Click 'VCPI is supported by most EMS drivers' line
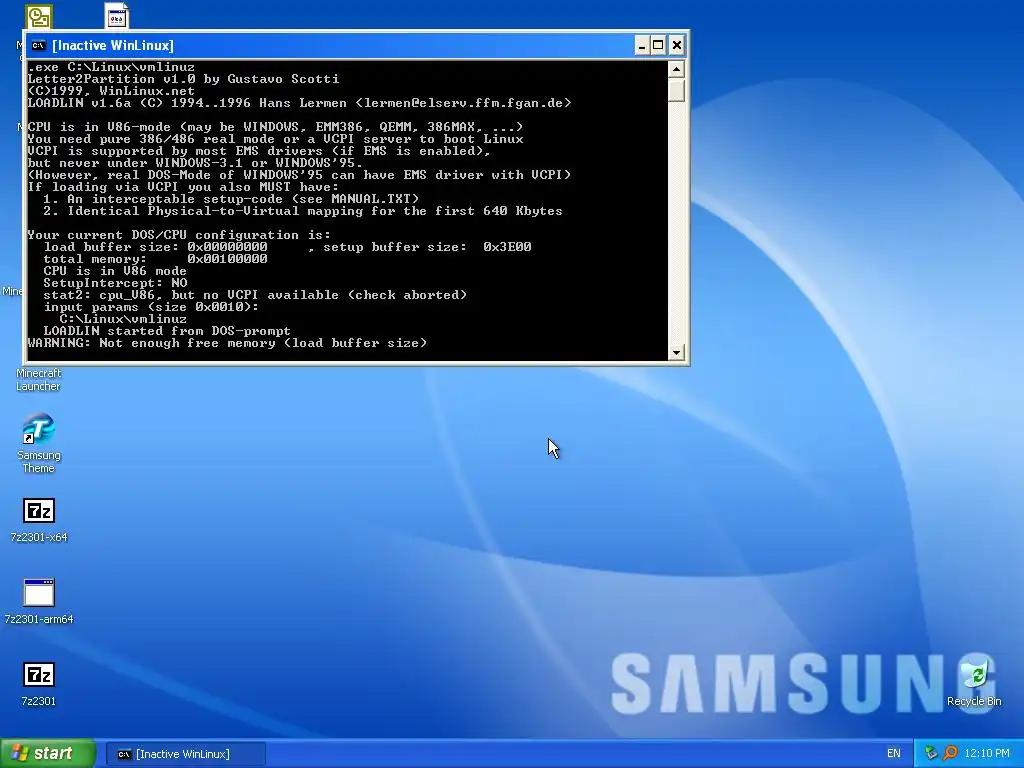 click(259, 151)
